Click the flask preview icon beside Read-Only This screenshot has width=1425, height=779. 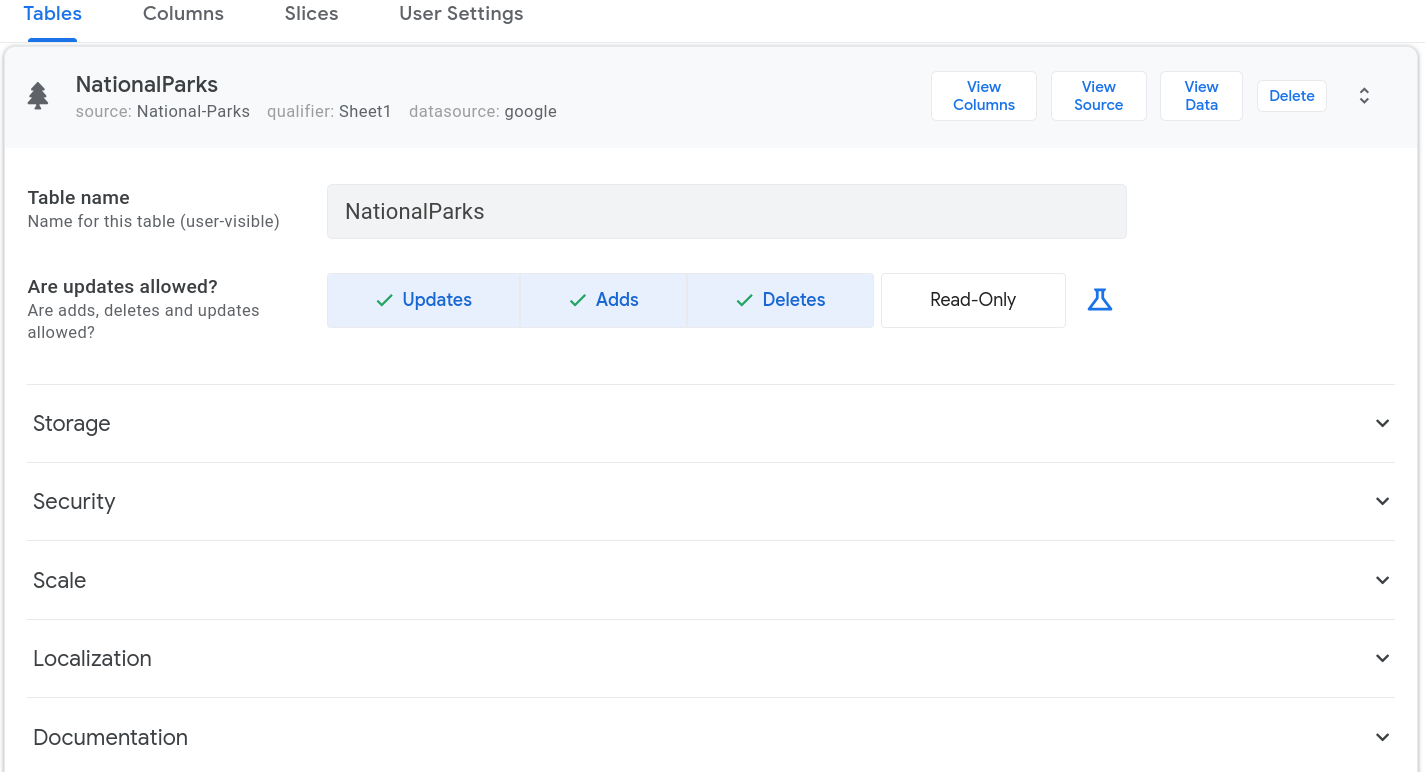1100,299
